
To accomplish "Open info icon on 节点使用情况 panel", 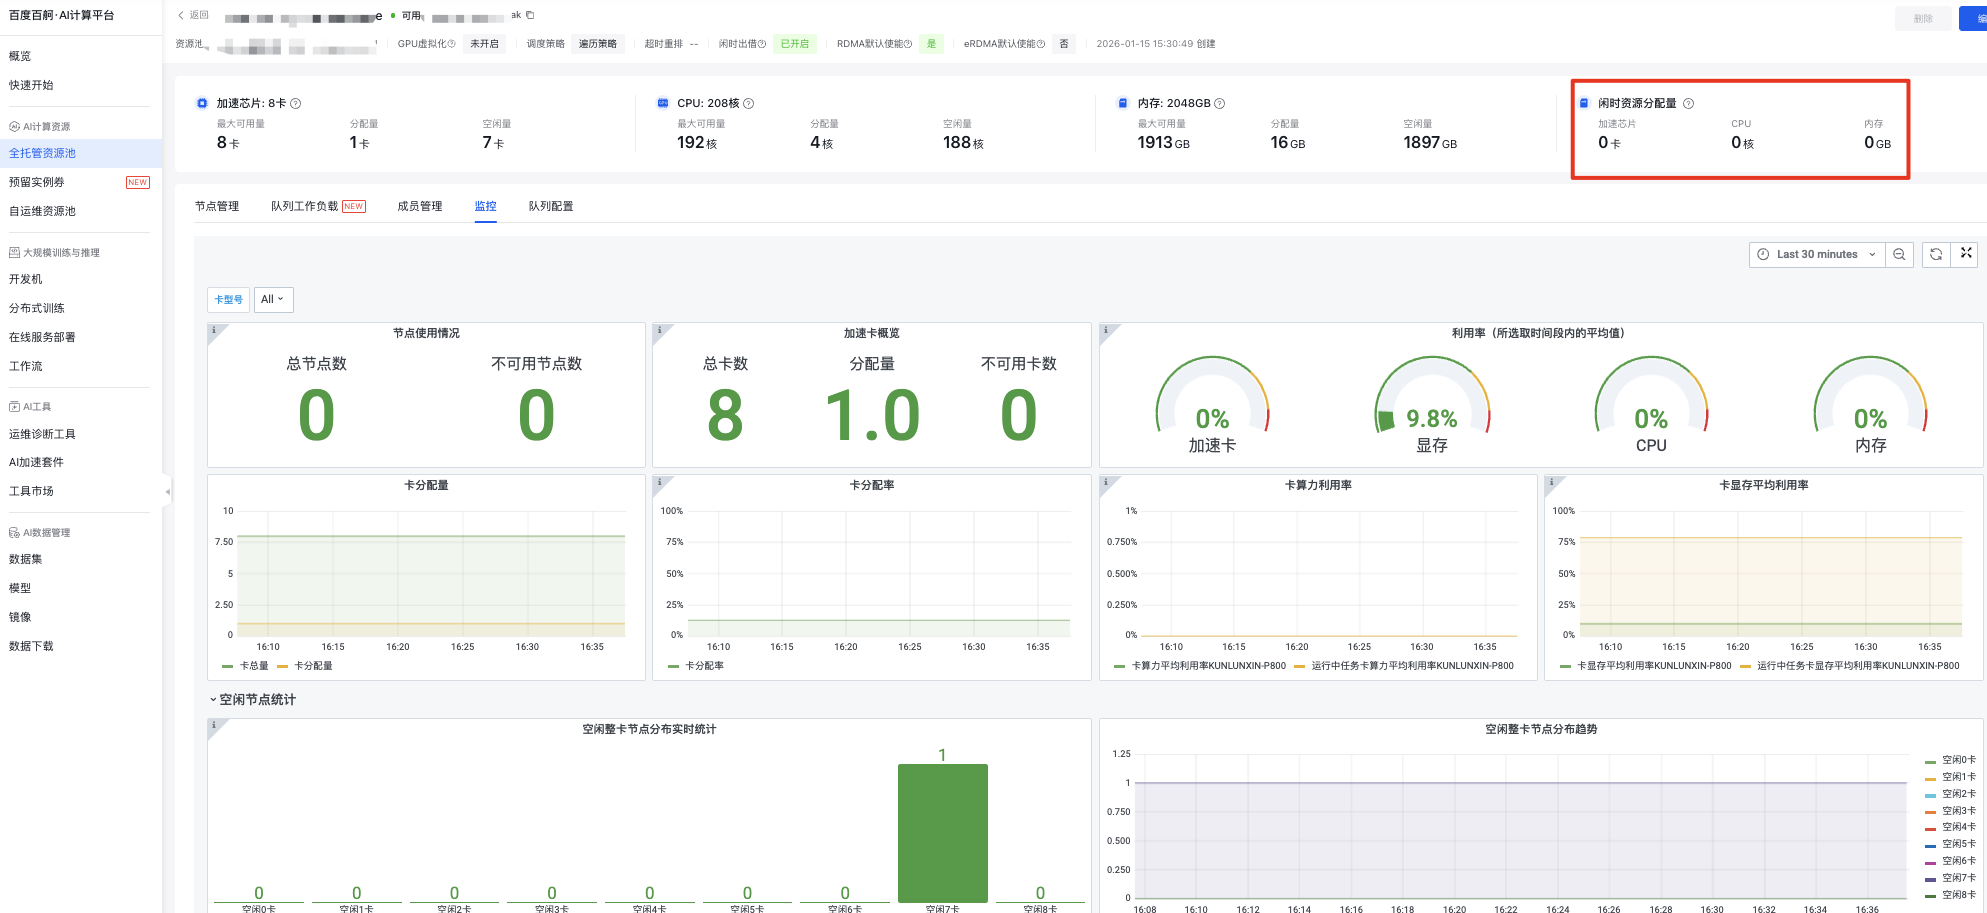I will [214, 330].
